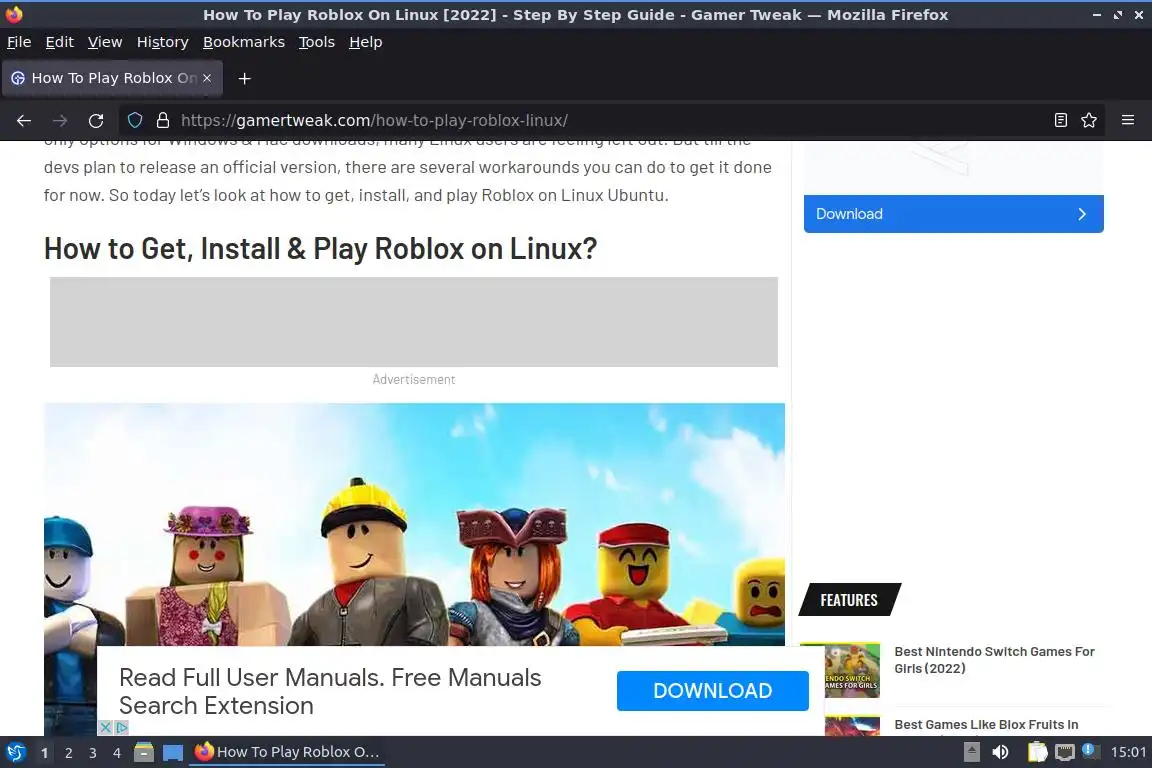Click the Roblox characters article image
Screen dimensions: 1152x768
[x=414, y=524]
